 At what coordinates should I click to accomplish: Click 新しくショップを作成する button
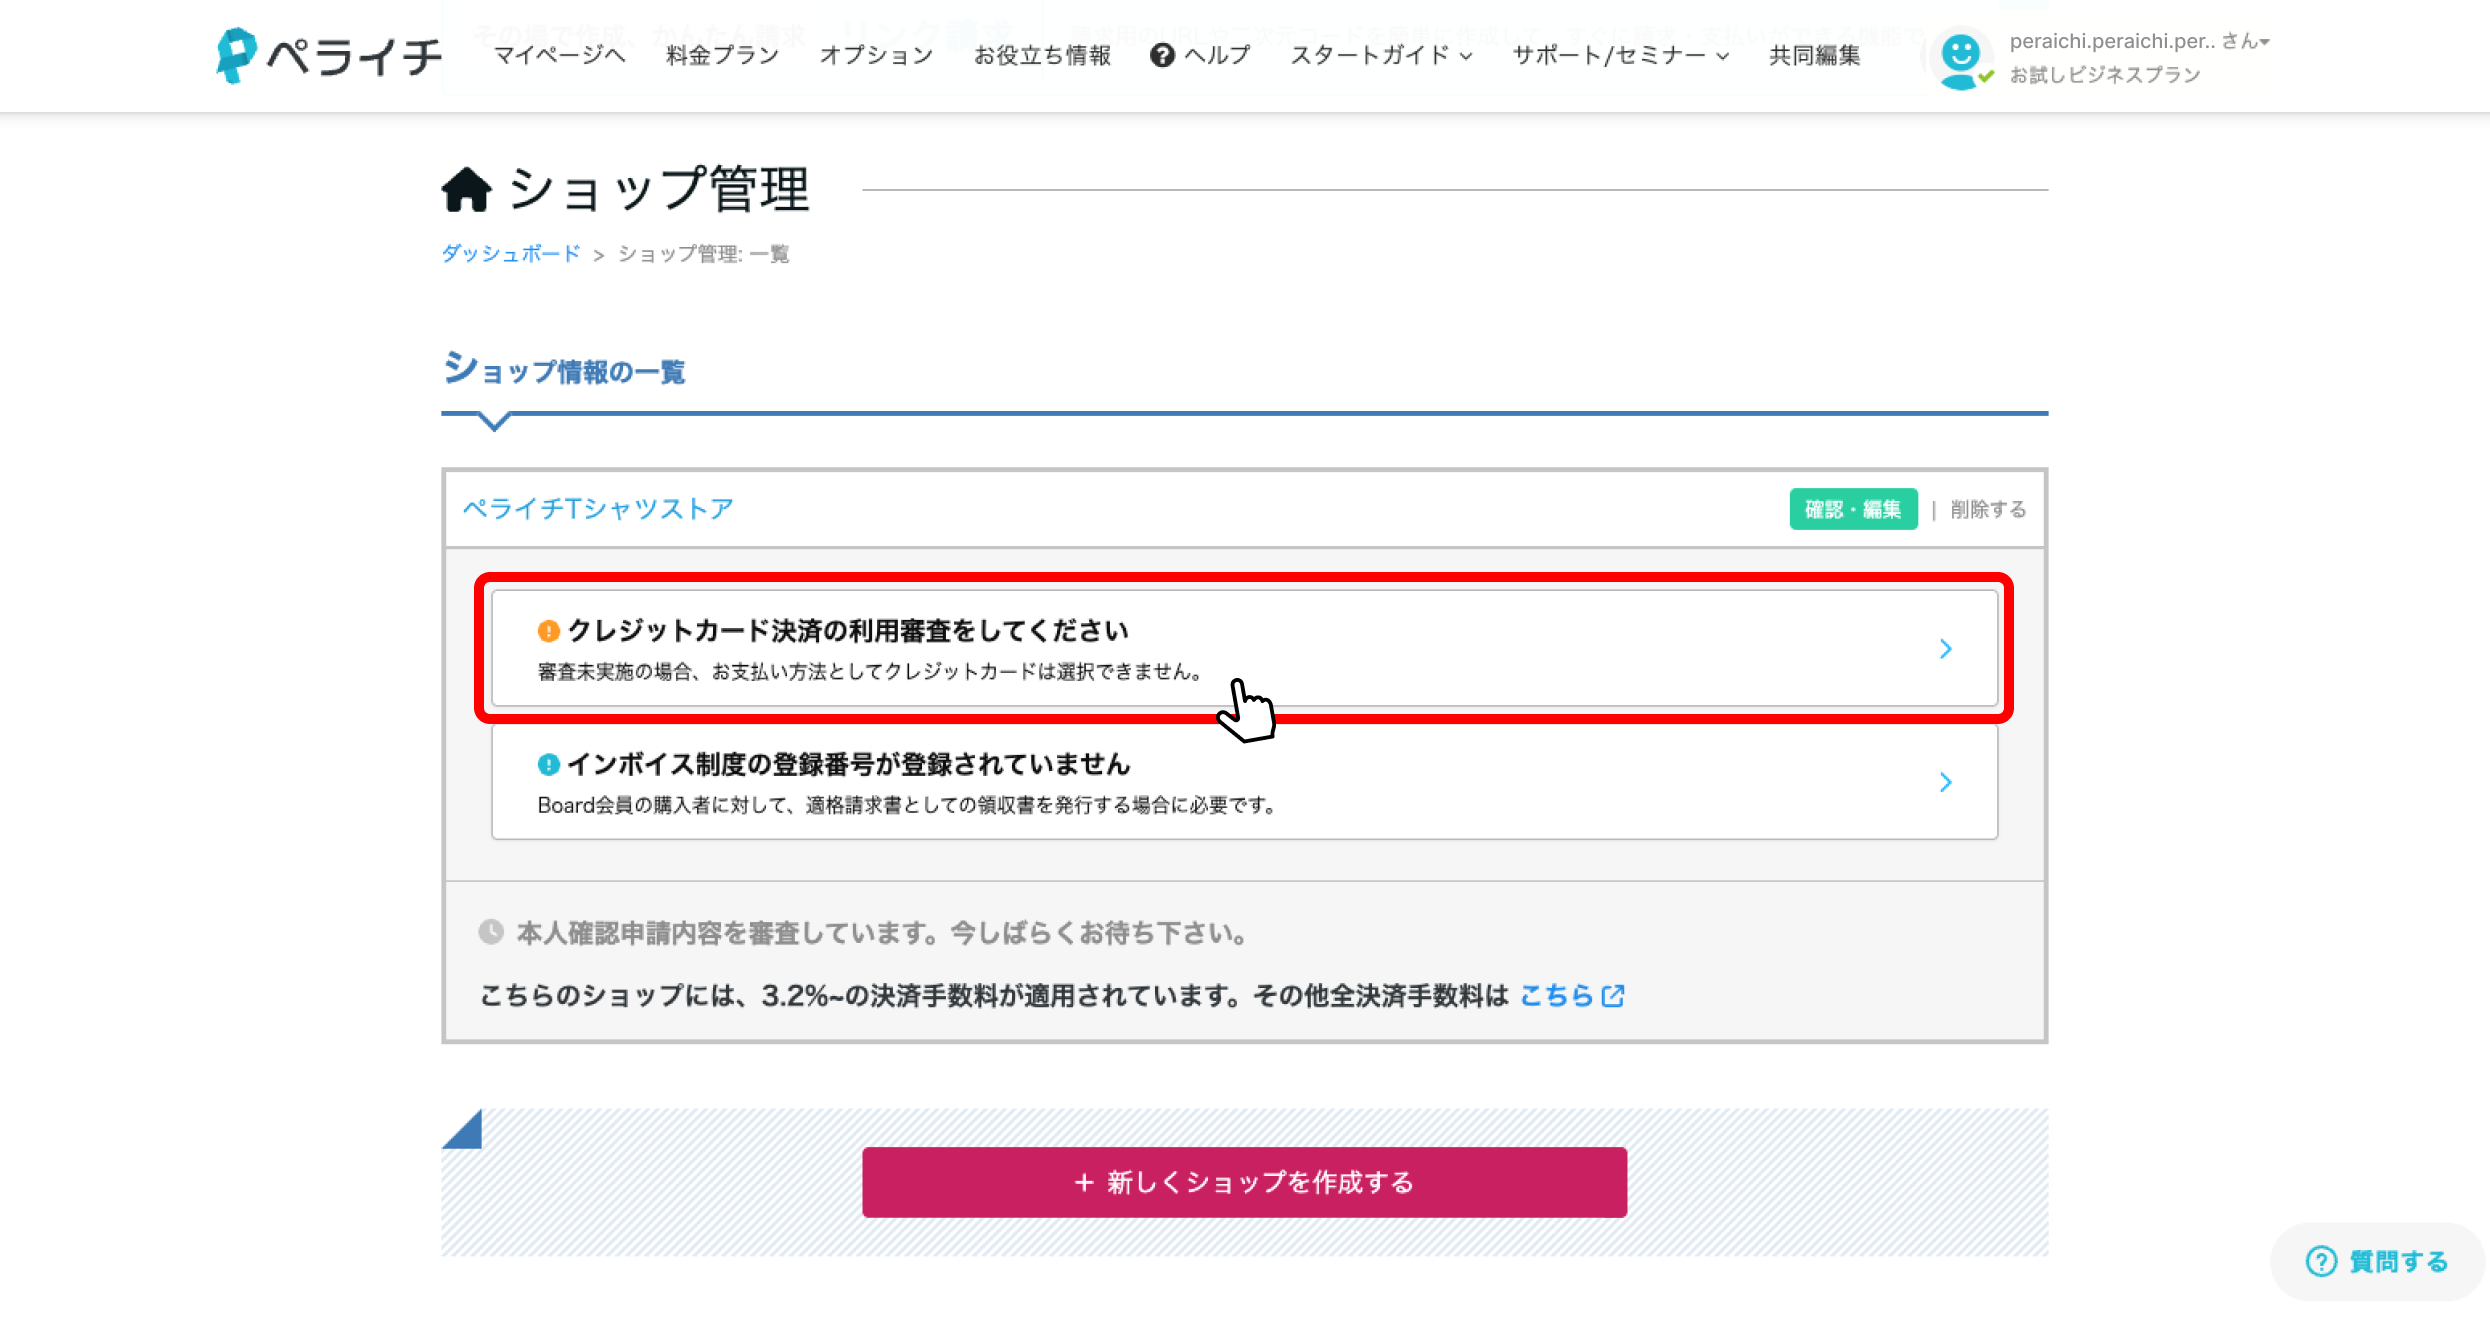click(x=1244, y=1182)
